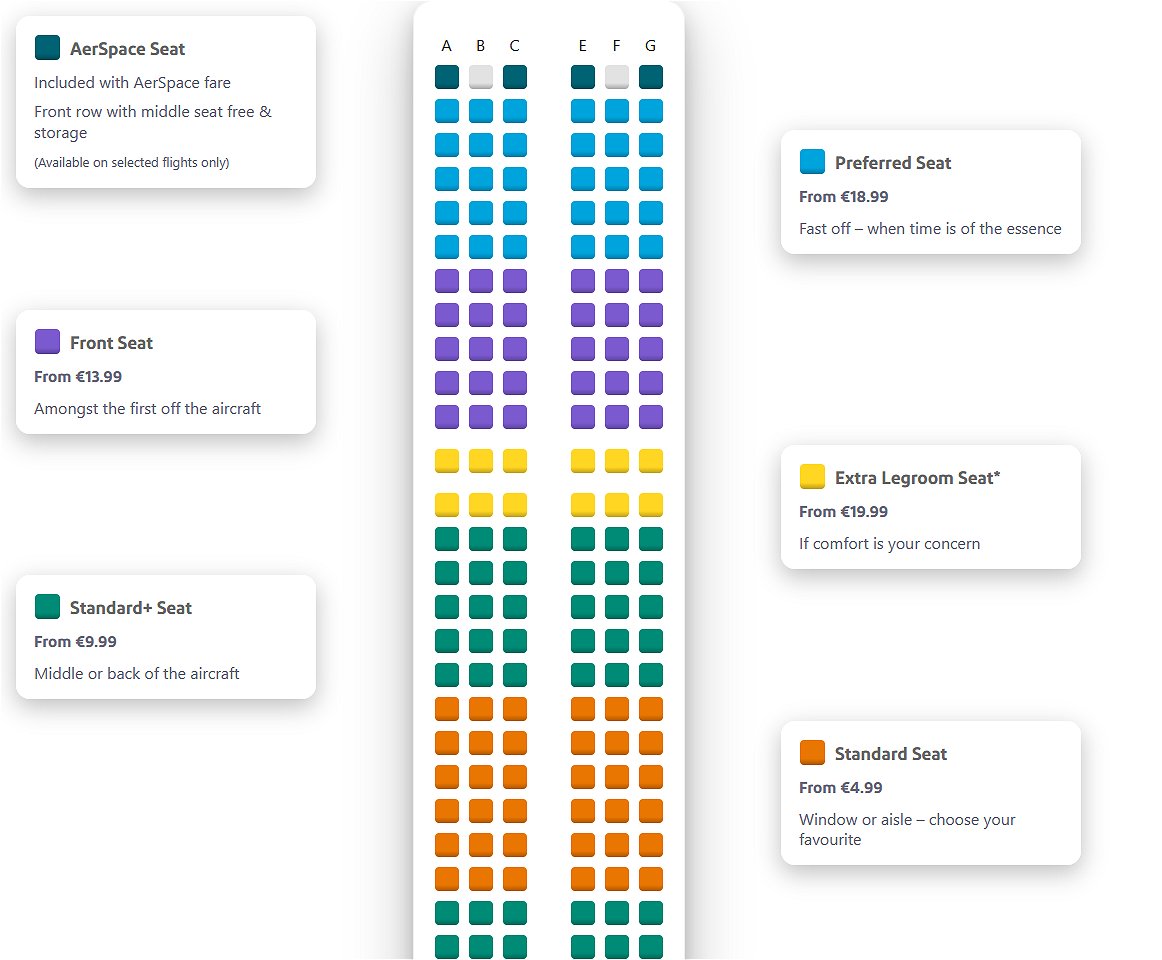Pick the first blue Preferred seat in column A

[447, 111]
